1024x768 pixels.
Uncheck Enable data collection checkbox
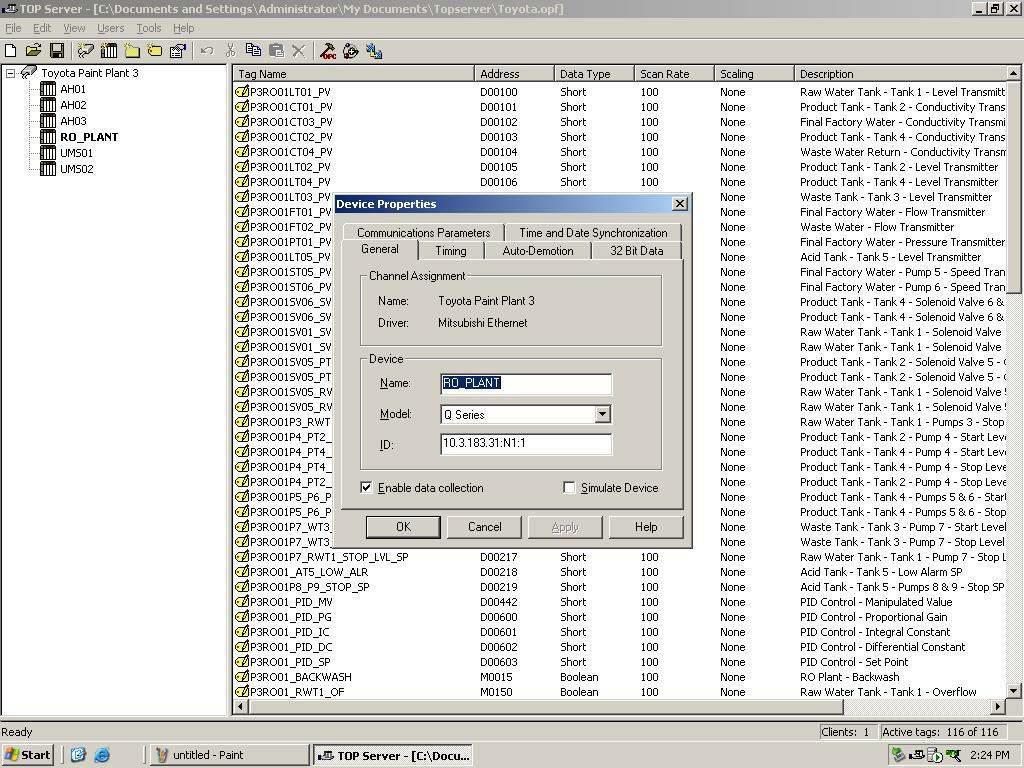[366, 488]
